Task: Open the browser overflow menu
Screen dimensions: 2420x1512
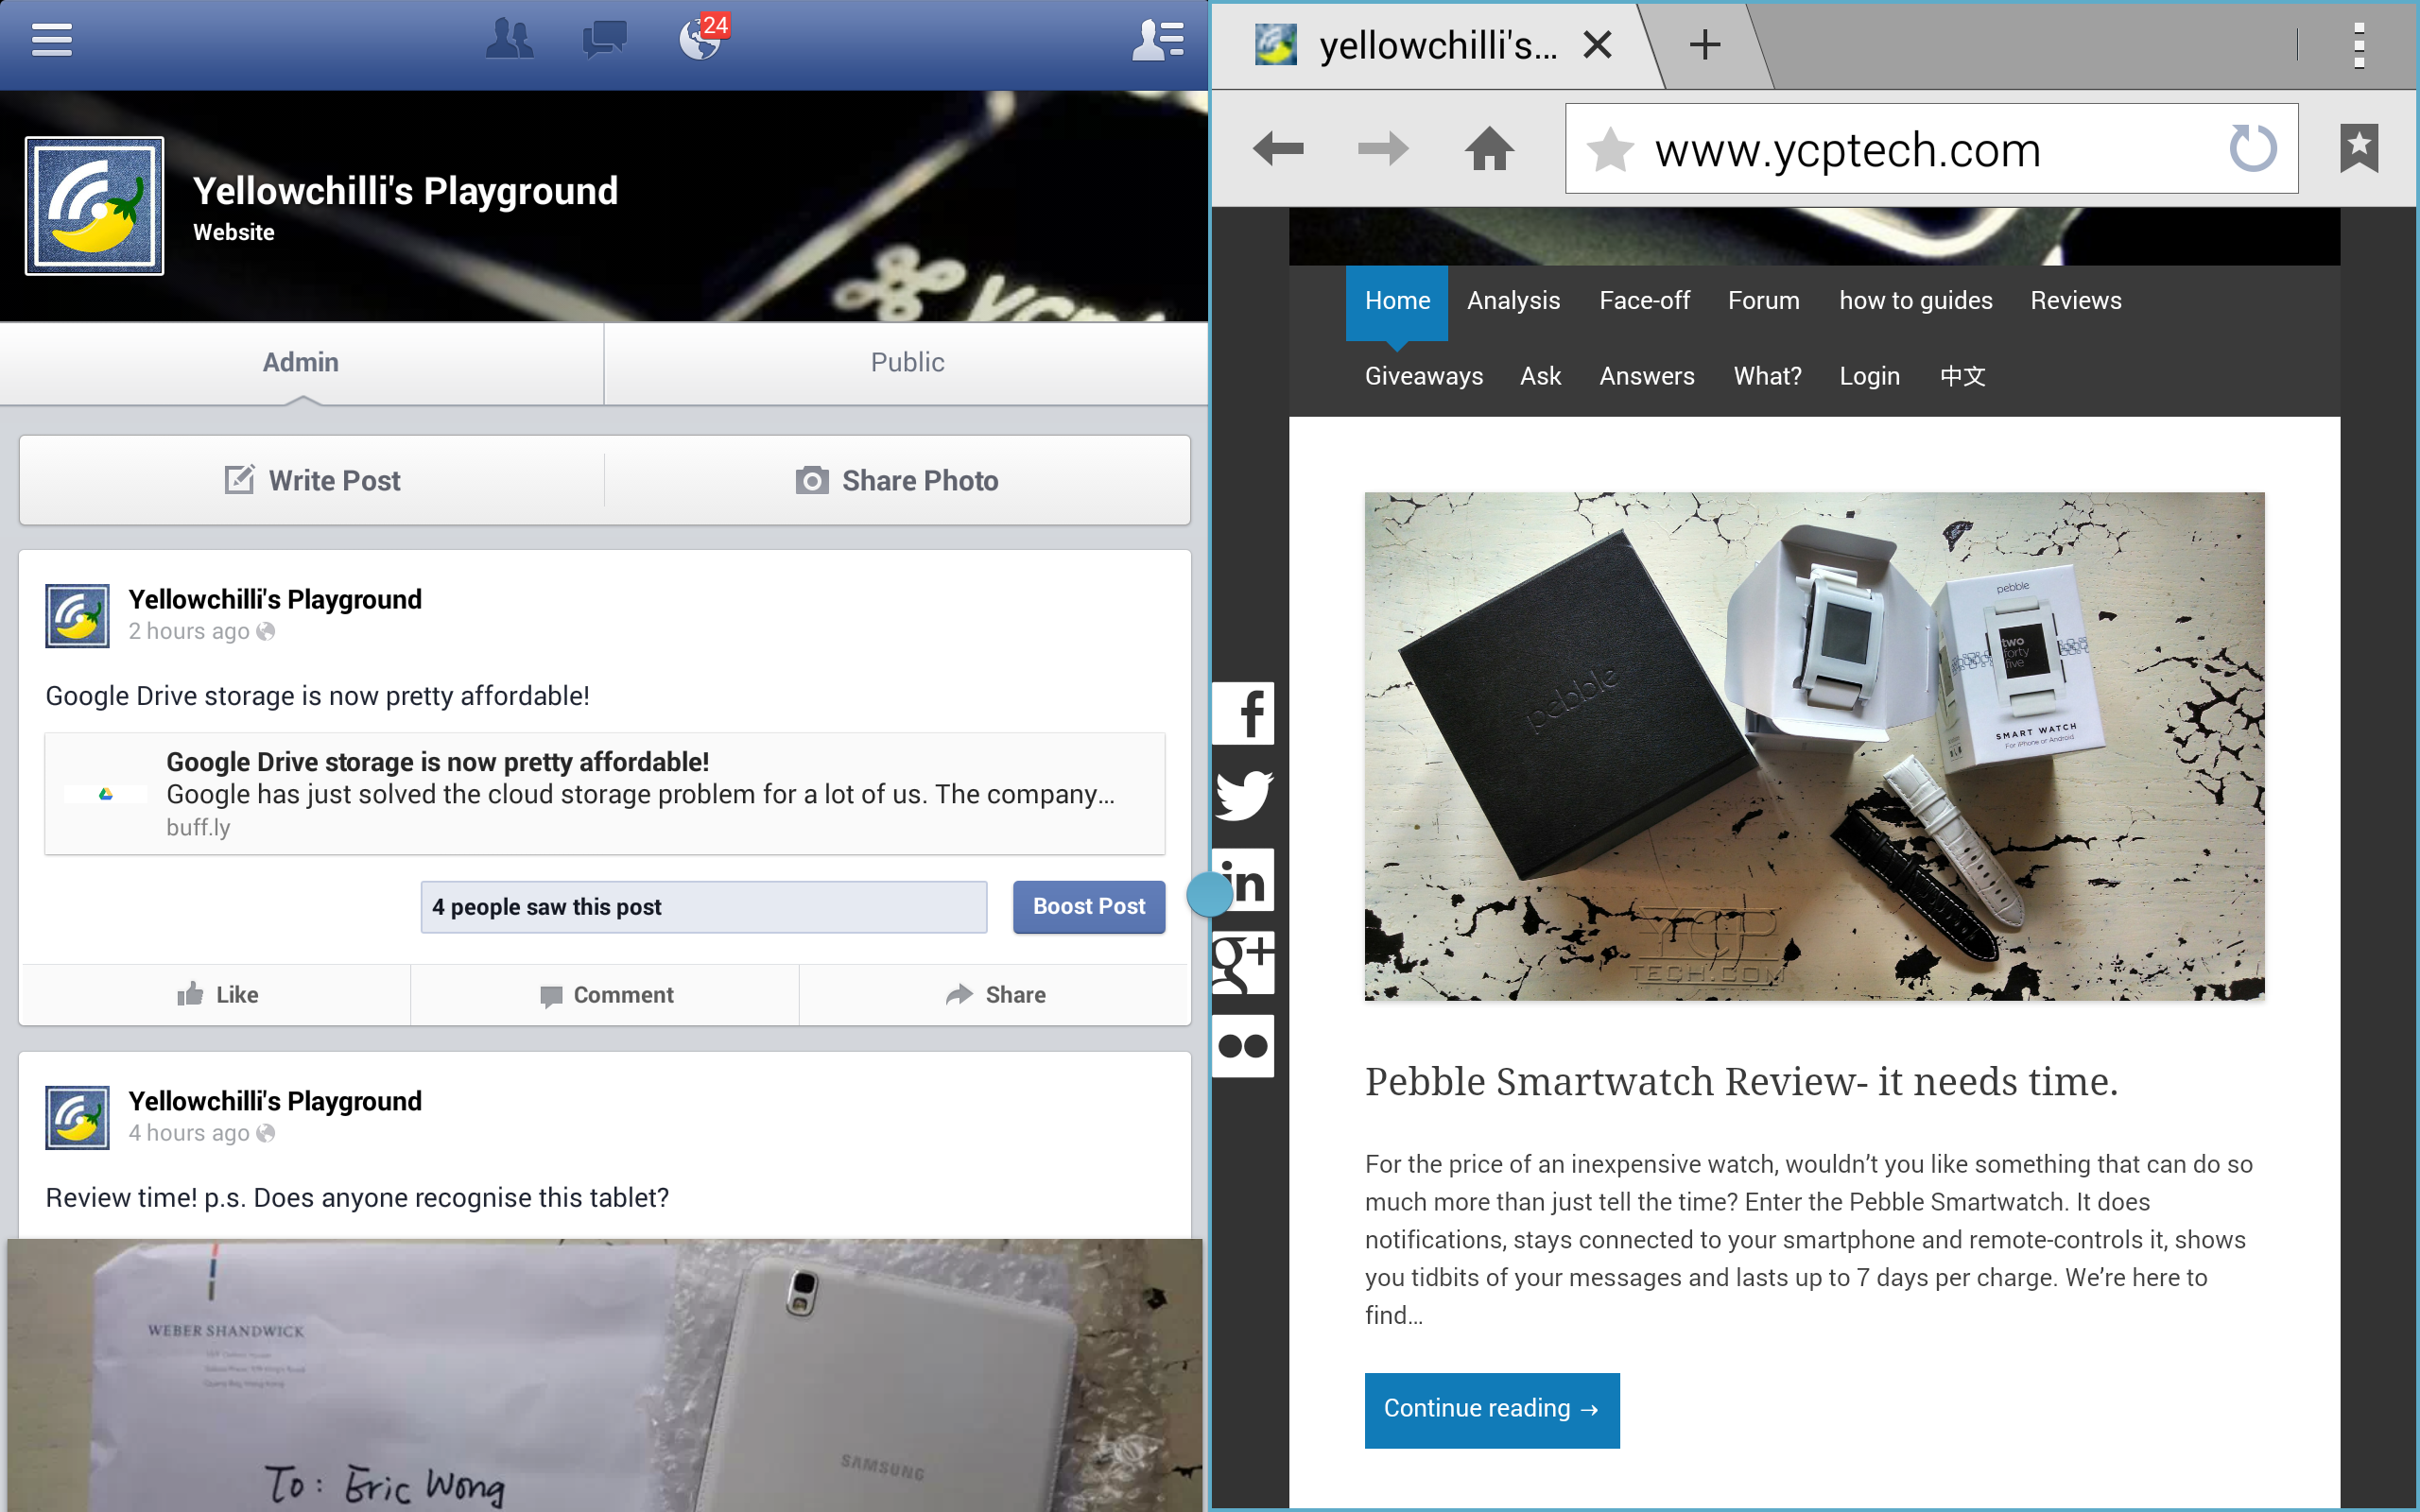Action: coord(2359,45)
